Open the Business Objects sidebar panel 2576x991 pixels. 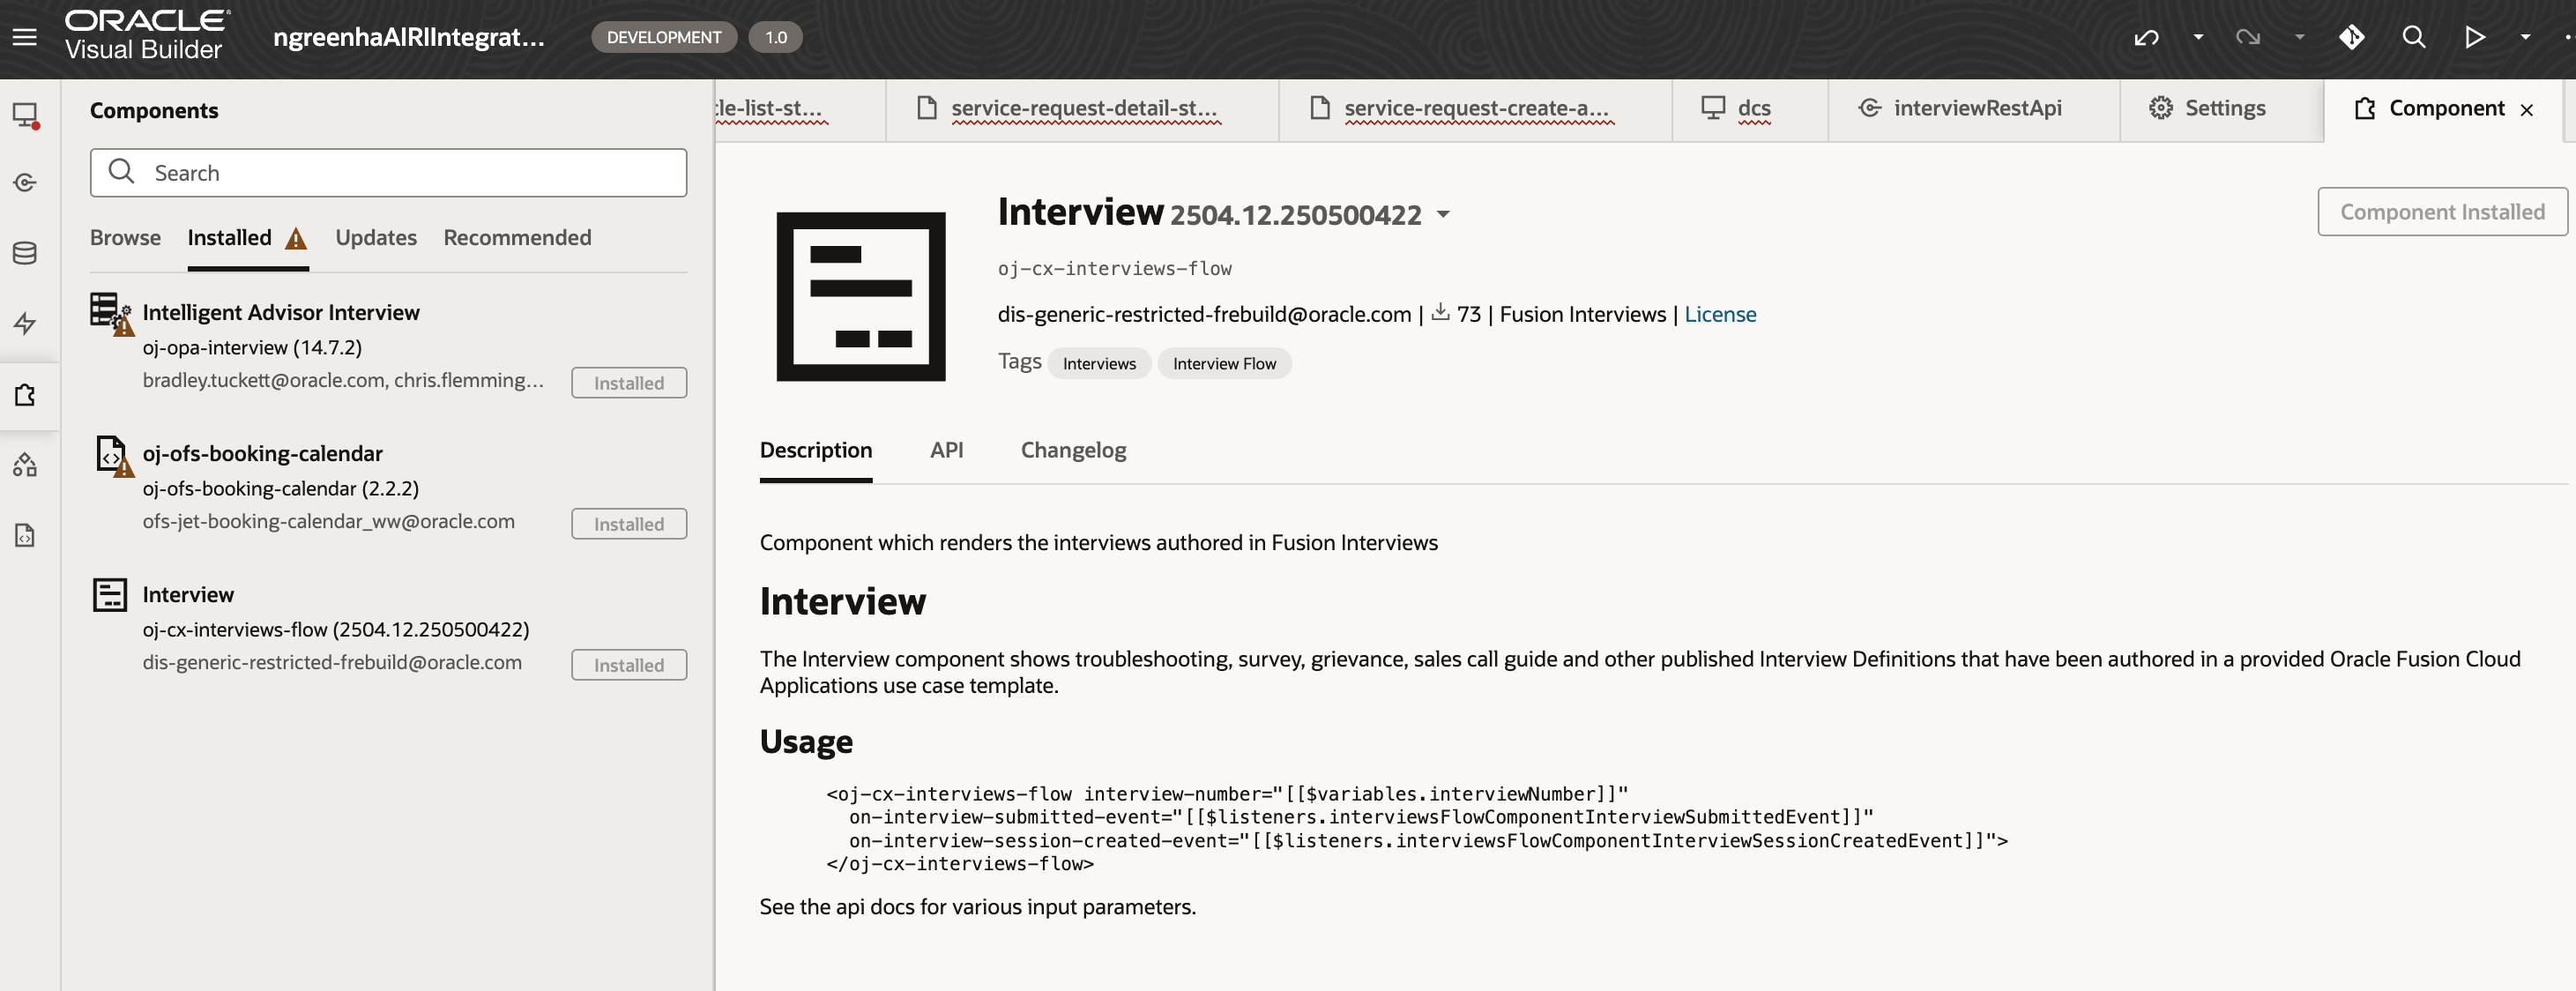pyautogui.click(x=26, y=253)
